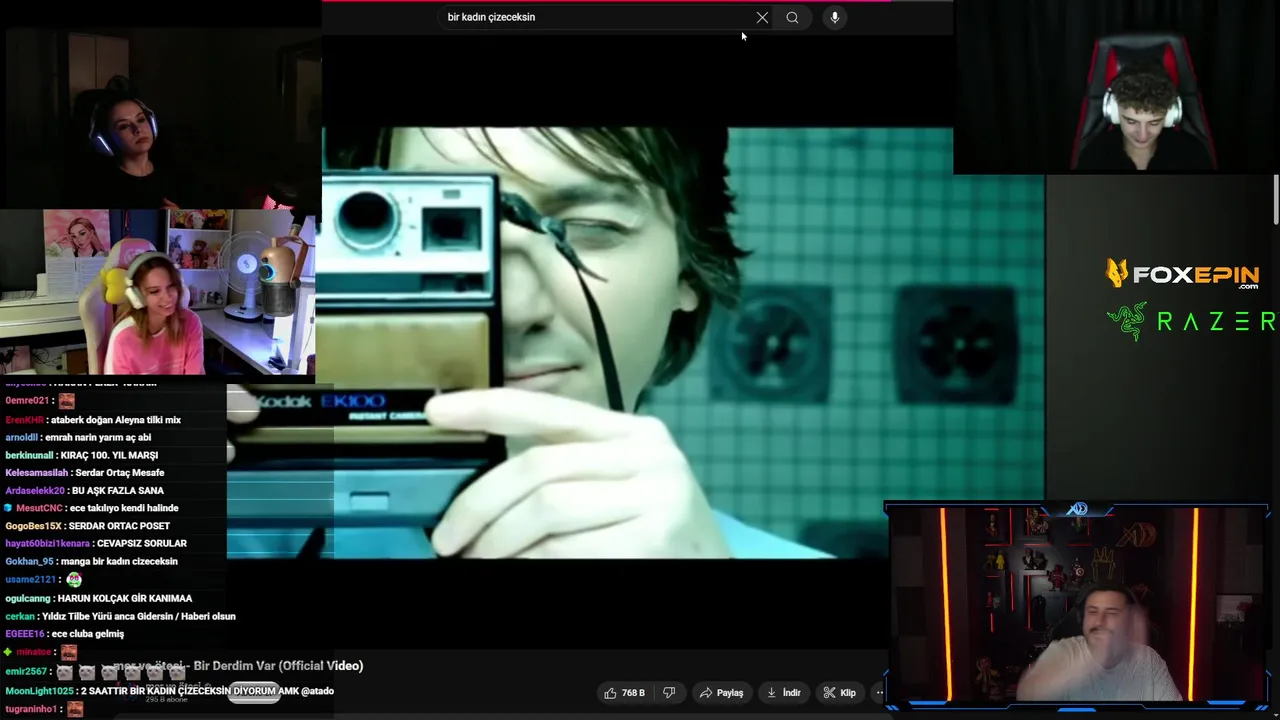This screenshot has height=720, width=1280.
Task: Click the emote next to minatoe
Action: pyautogui.click(x=69, y=652)
